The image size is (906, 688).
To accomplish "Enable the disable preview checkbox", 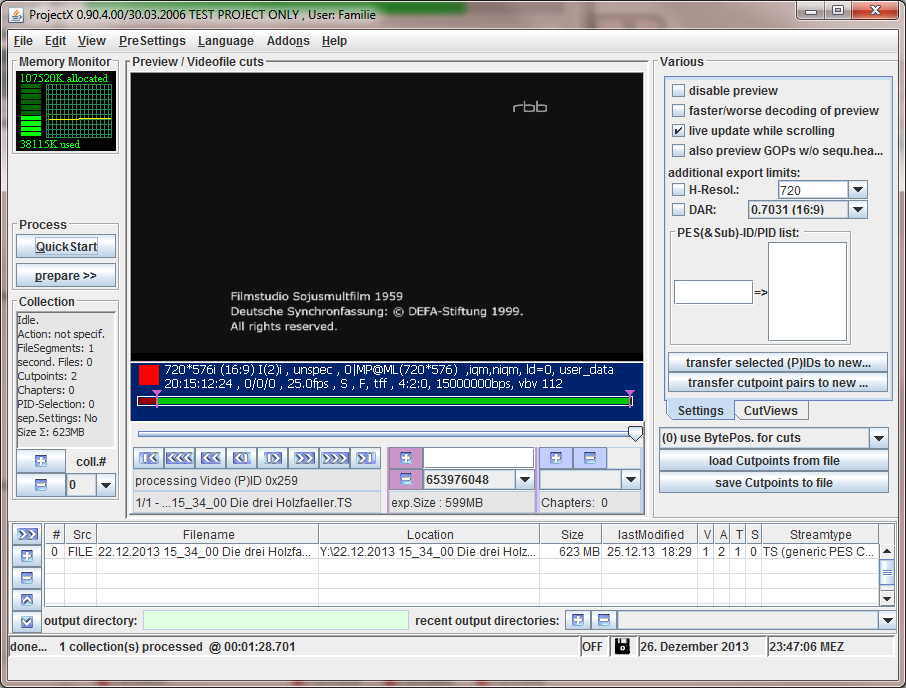I will (679, 91).
